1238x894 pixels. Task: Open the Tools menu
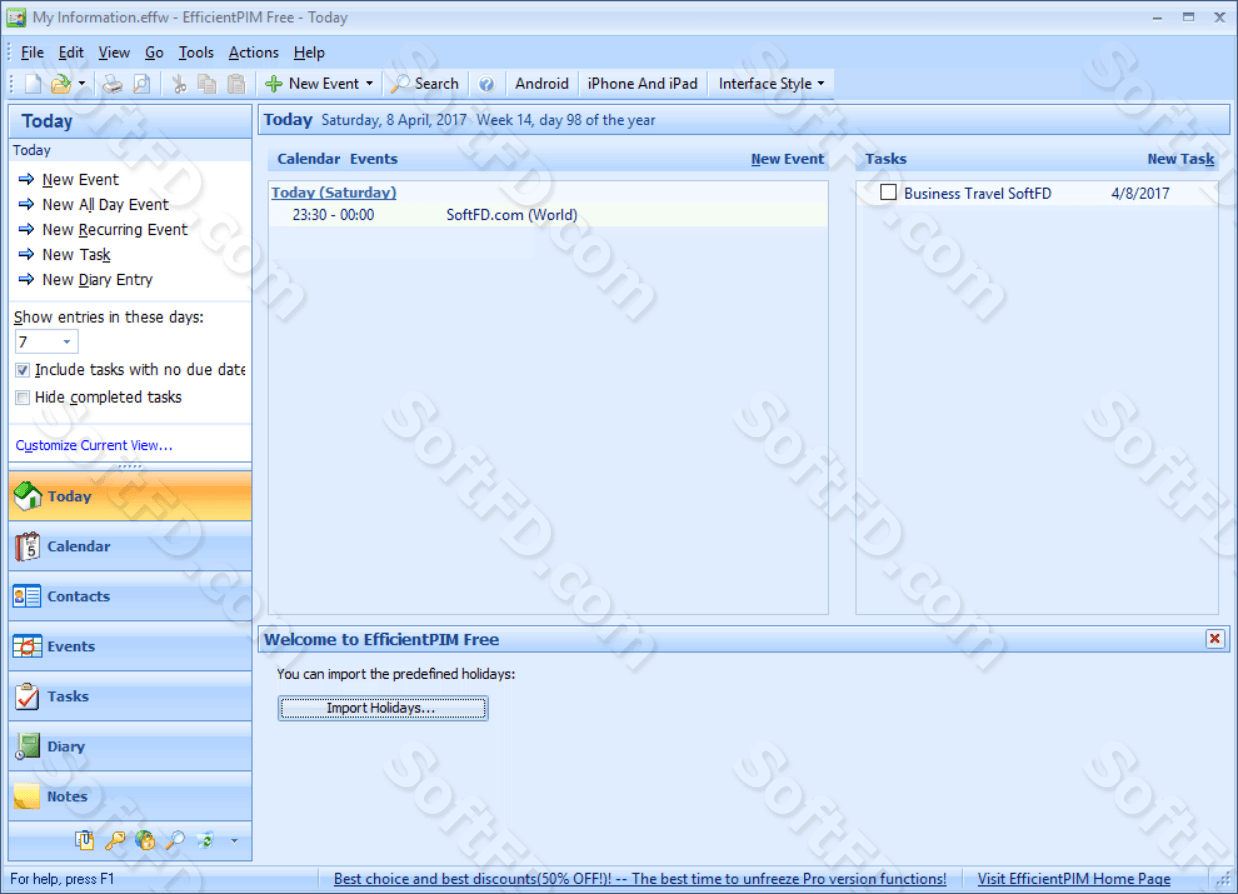tap(196, 53)
